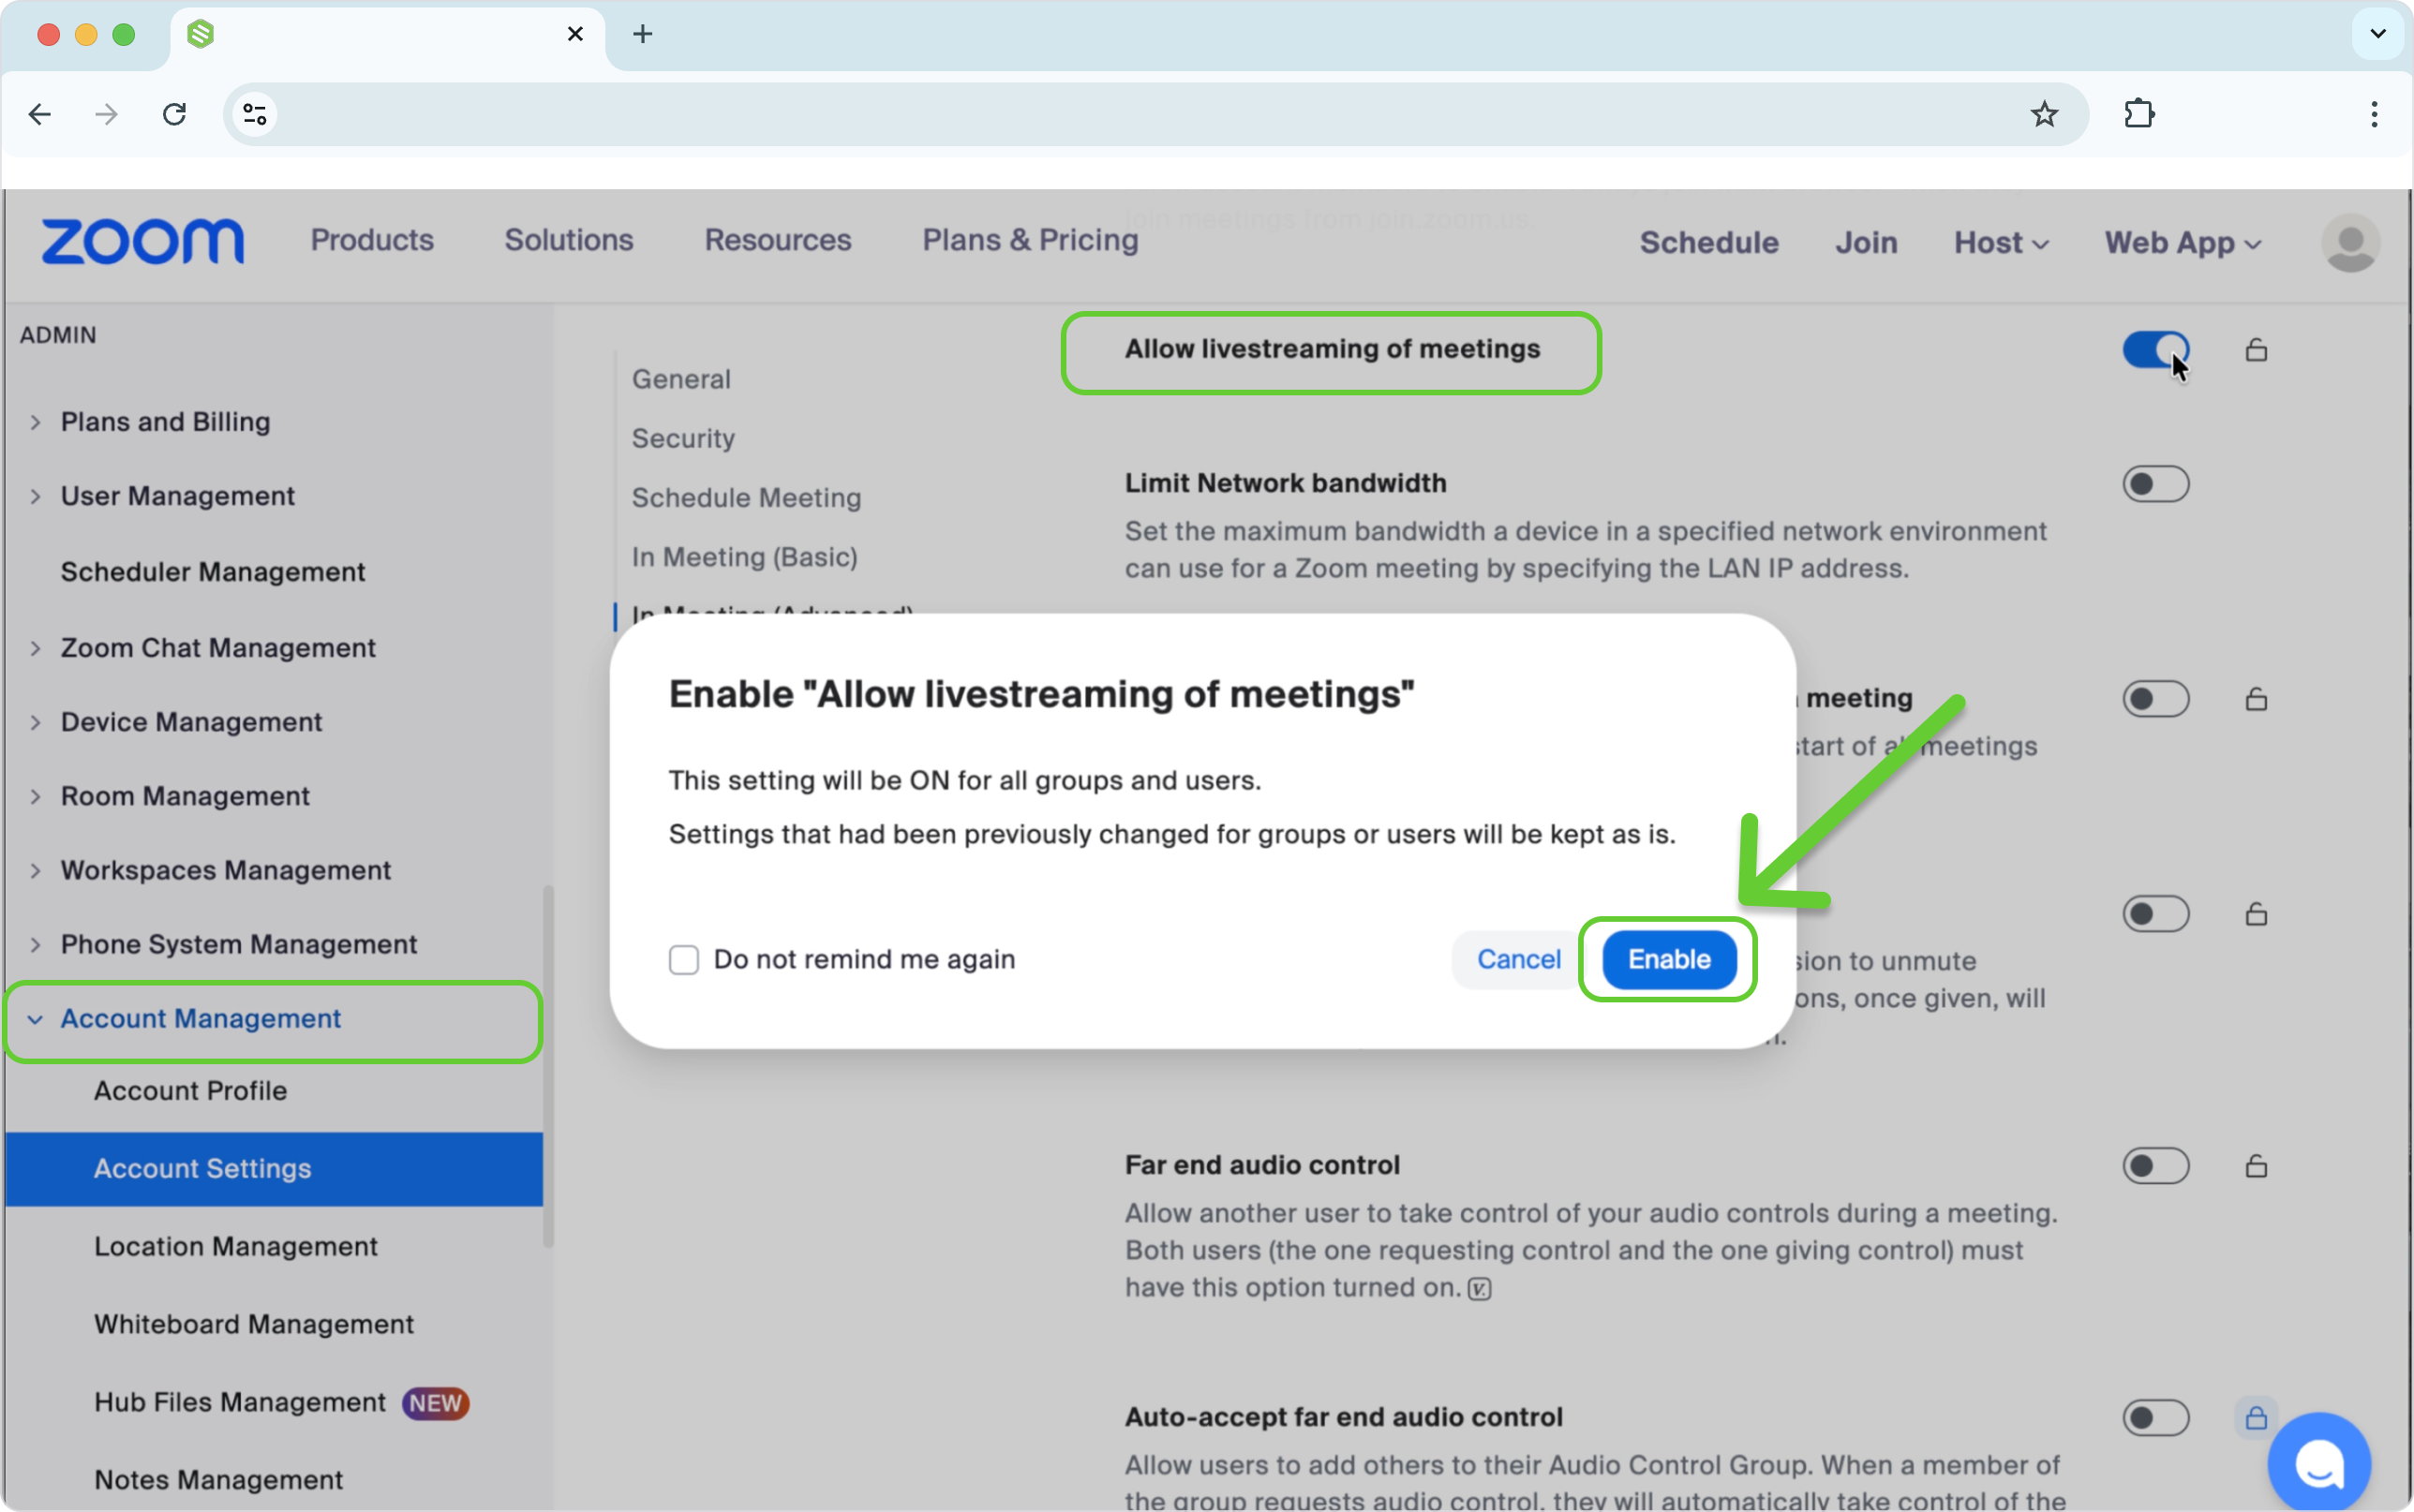Open the Products menu
This screenshot has height=1512, width=2414.
372,240
